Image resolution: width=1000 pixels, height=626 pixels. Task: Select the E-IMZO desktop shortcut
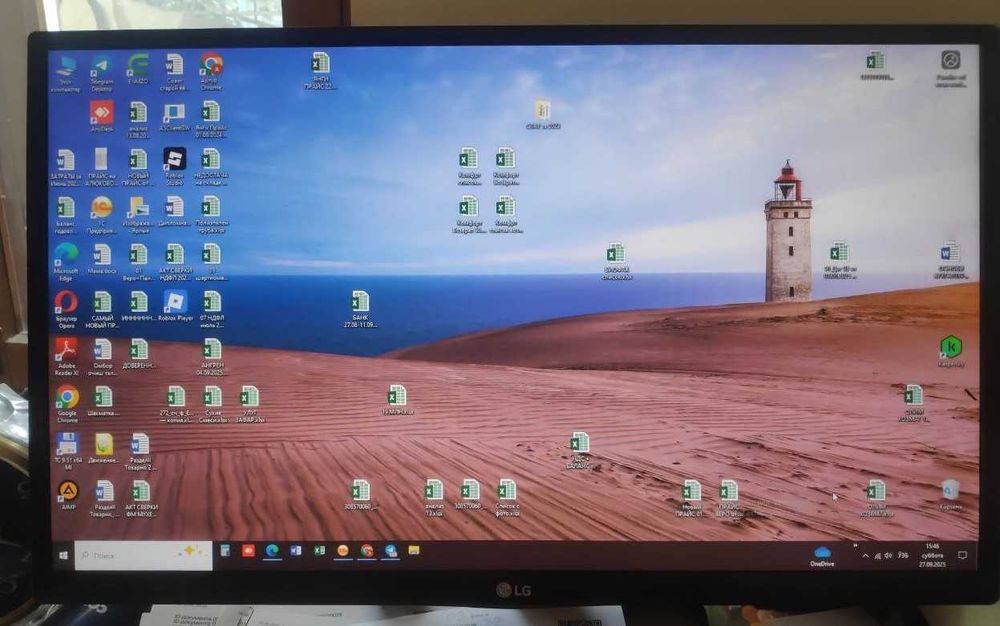(x=138, y=69)
